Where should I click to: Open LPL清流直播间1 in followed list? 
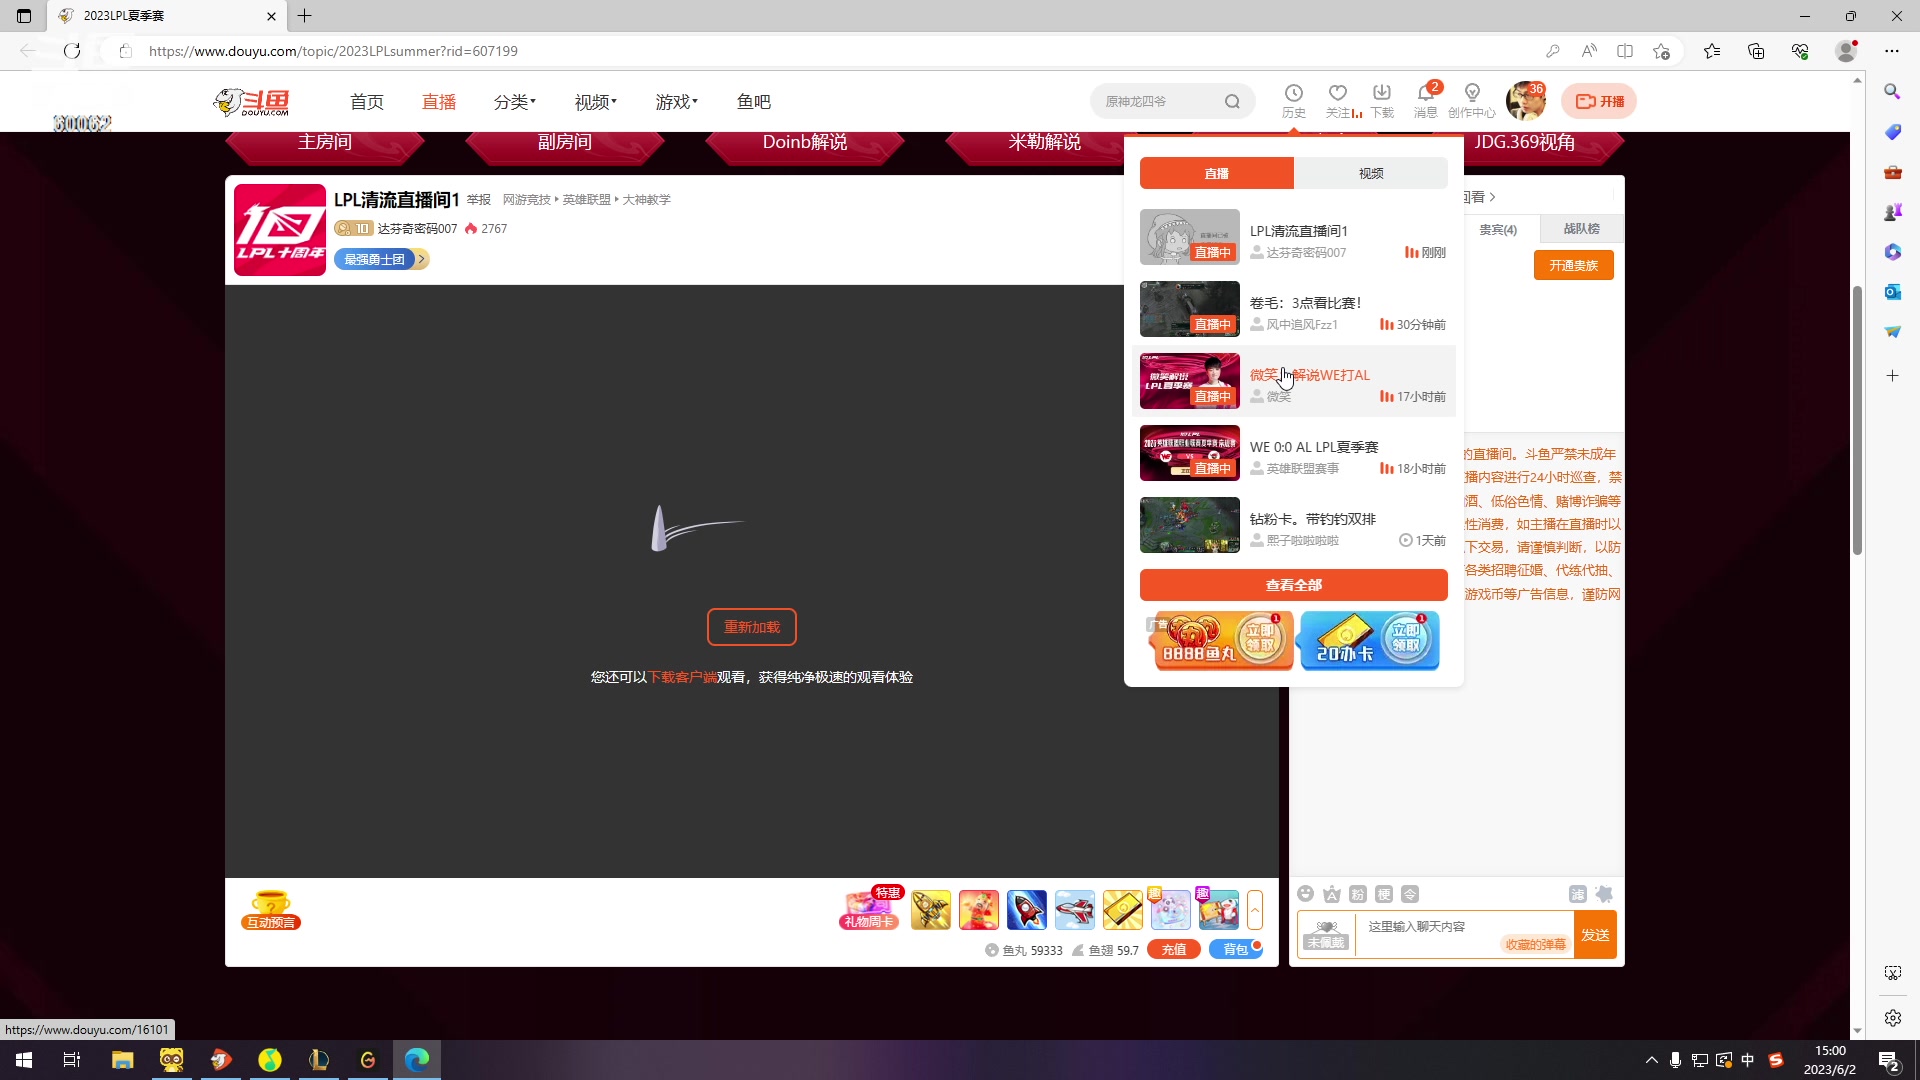[1294, 237]
